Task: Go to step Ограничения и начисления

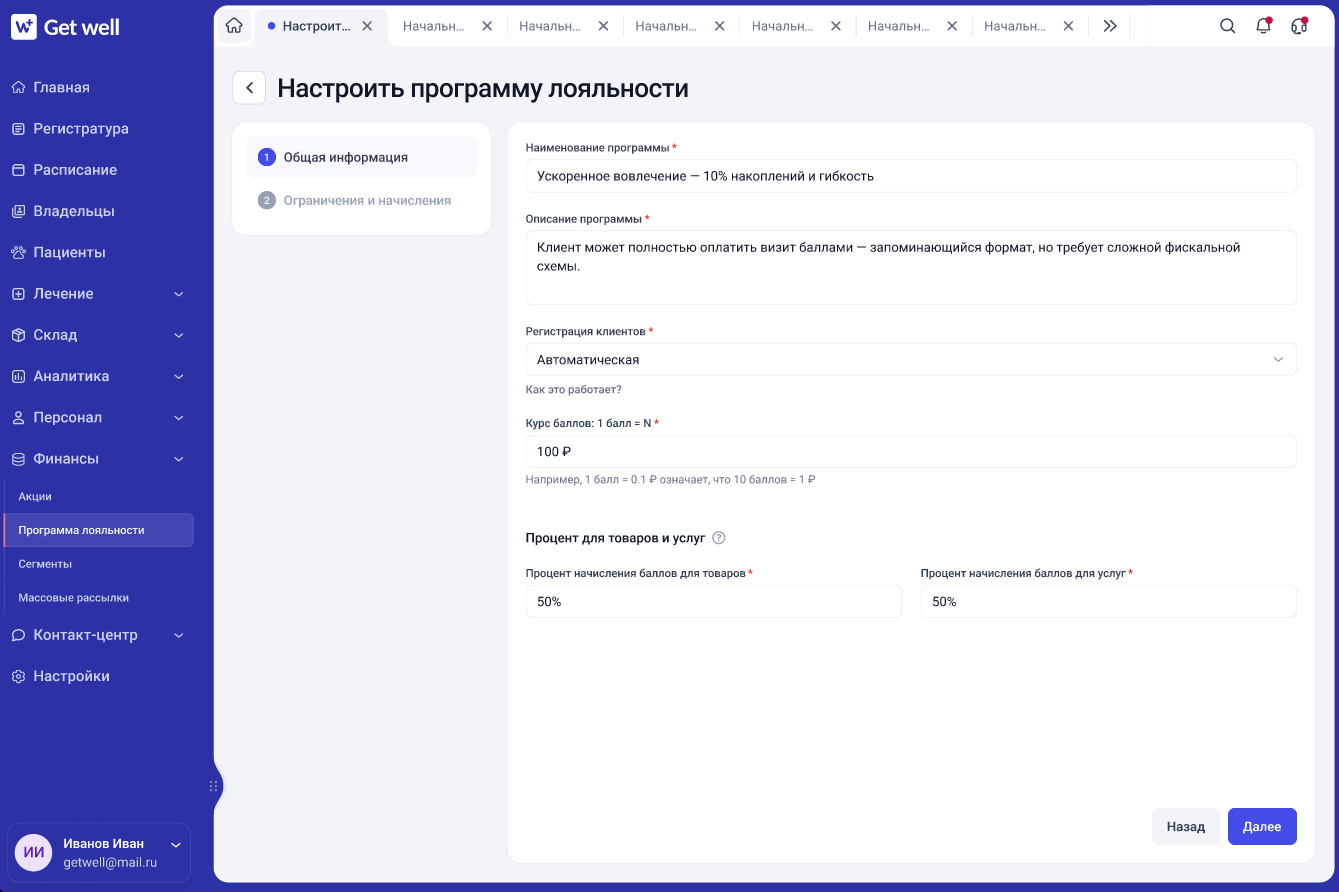Action: (x=361, y=200)
